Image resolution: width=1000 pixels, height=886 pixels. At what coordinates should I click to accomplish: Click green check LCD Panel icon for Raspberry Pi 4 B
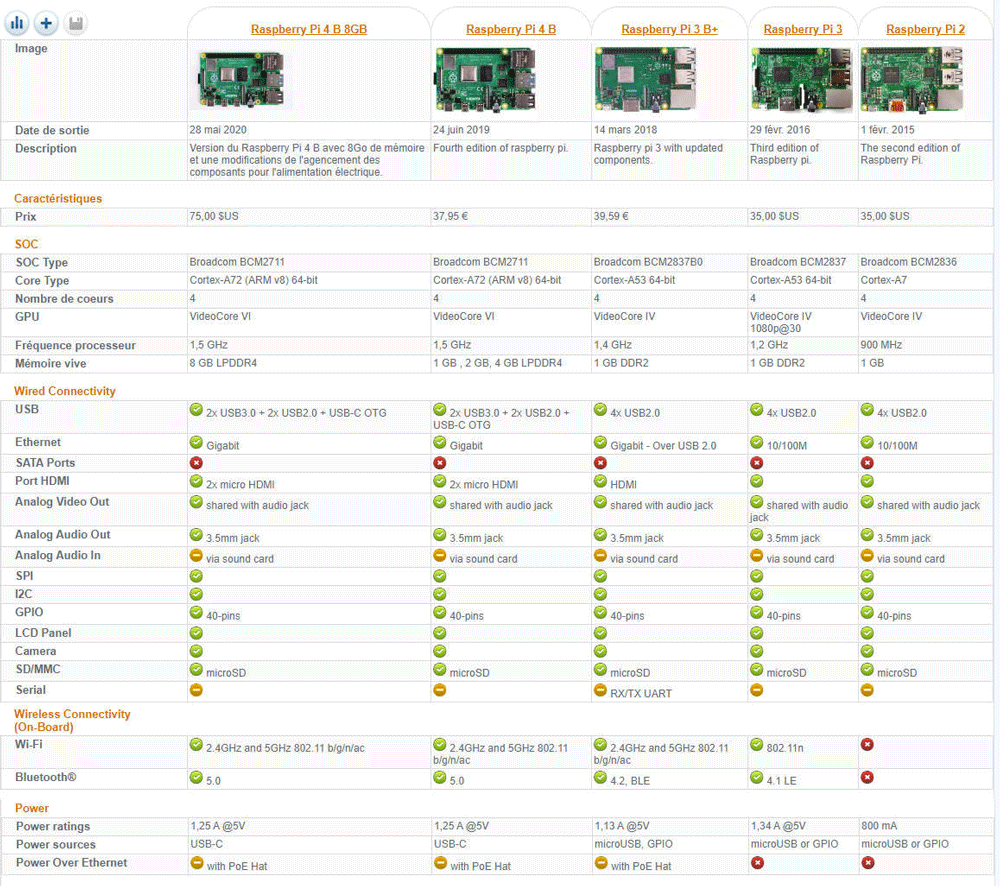click(440, 633)
